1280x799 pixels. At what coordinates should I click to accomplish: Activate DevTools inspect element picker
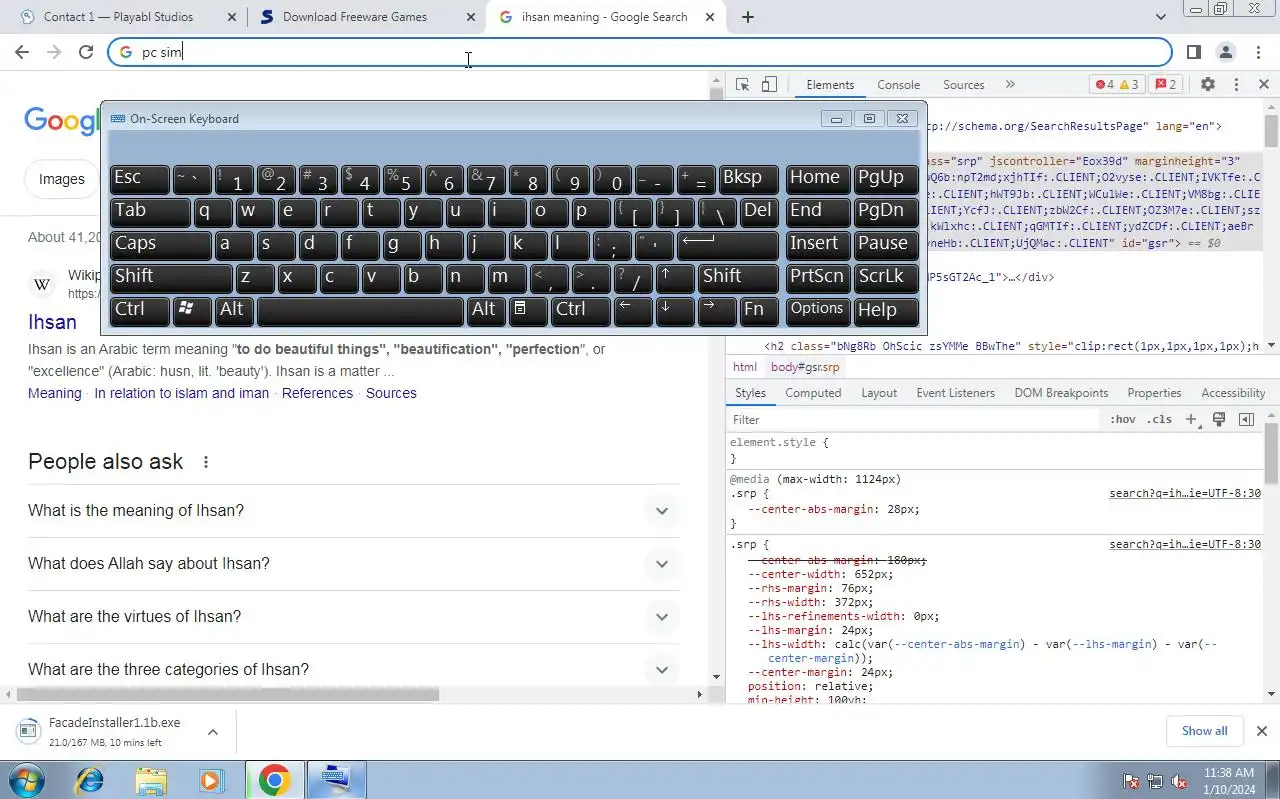tap(742, 85)
